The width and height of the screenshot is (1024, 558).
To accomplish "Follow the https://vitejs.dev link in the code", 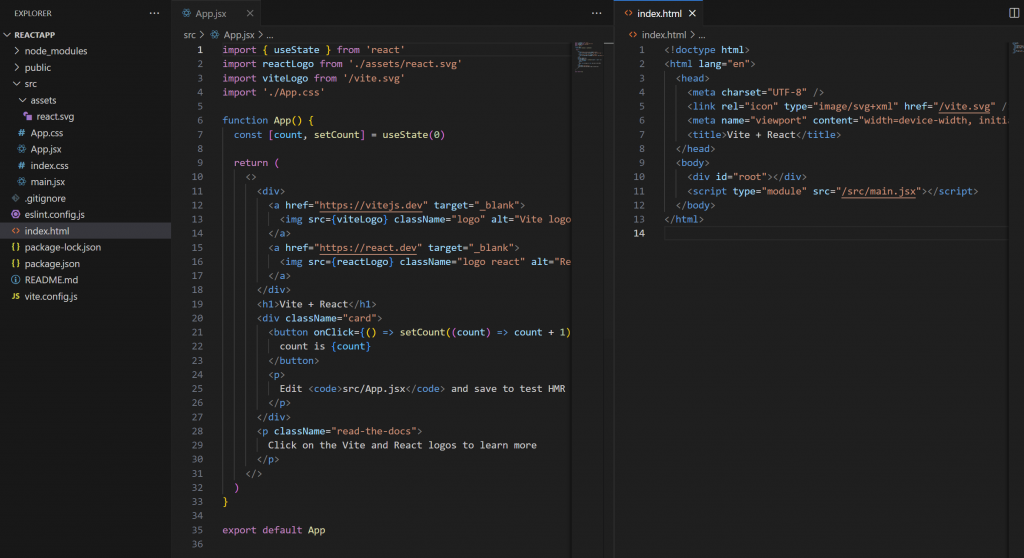I will tap(371, 205).
